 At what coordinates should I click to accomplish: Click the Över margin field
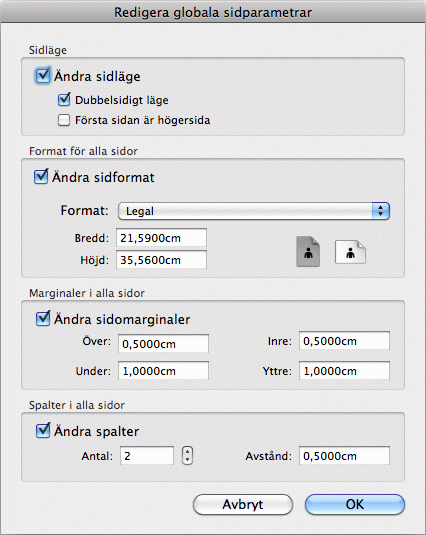(163, 343)
